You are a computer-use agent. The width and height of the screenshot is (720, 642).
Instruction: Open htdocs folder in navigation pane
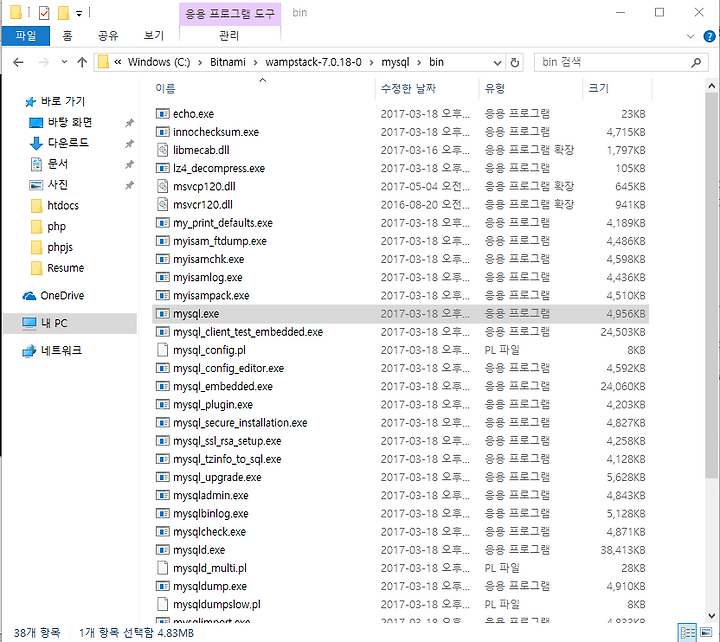(x=63, y=205)
